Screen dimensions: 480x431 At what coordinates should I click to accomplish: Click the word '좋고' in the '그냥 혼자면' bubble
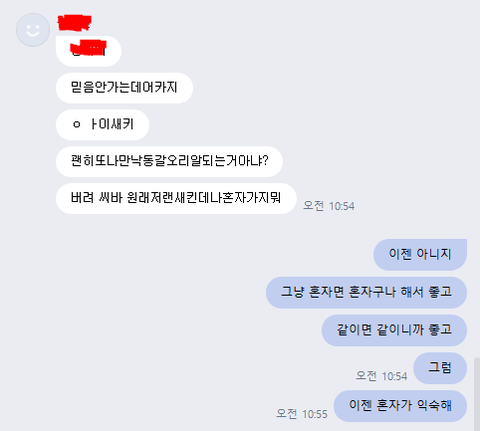tap(440, 292)
